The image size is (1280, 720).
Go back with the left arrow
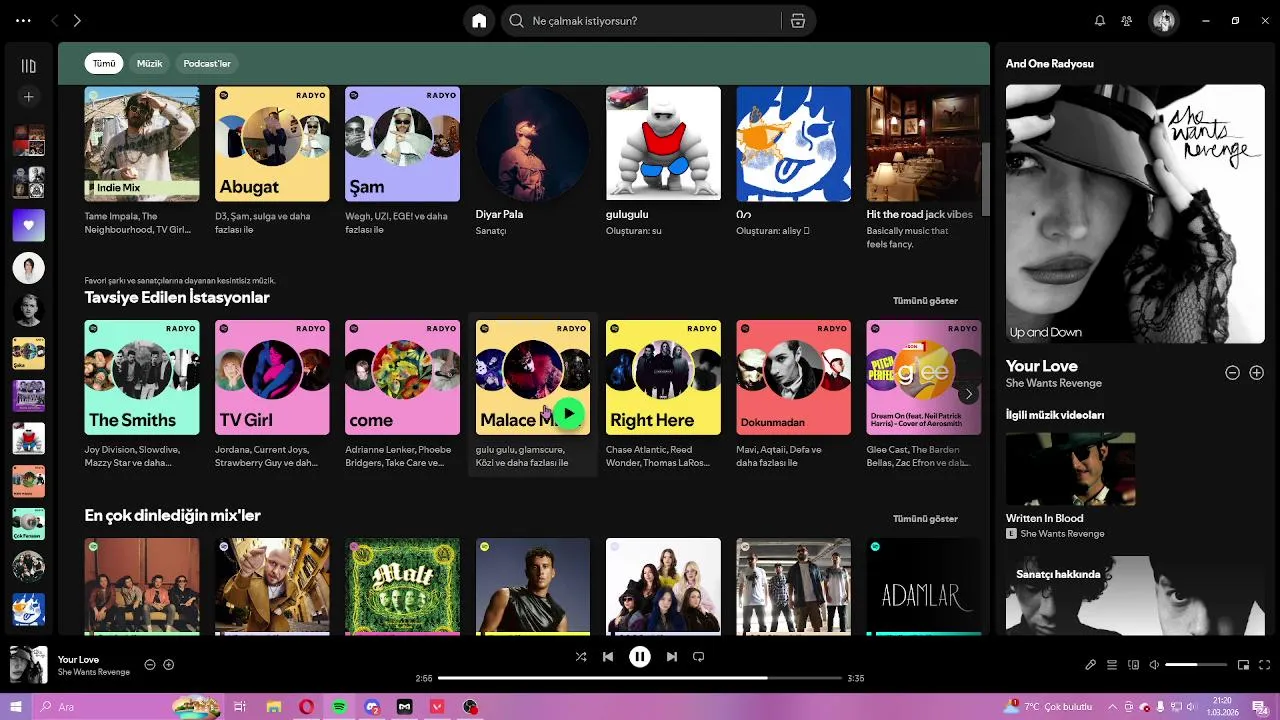point(54,21)
